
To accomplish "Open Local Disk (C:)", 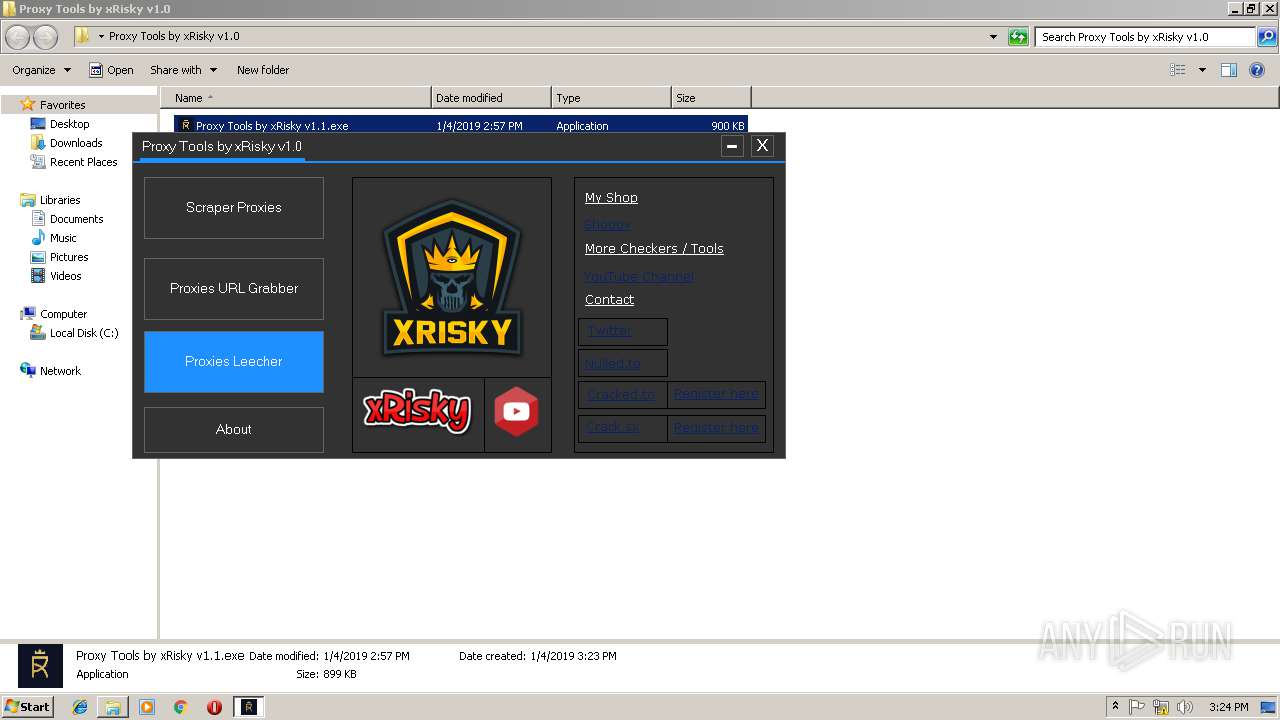I will pyautogui.click(x=84, y=333).
